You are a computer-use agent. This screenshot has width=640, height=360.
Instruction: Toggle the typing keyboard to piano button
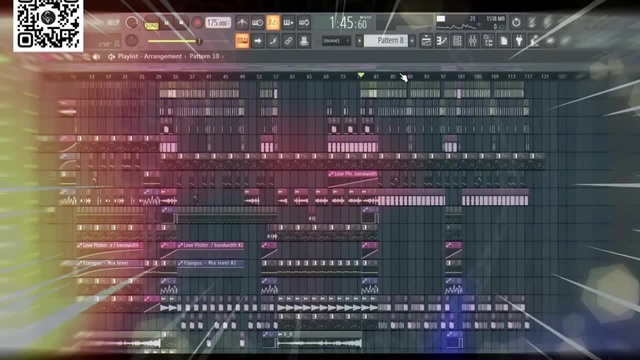point(242,40)
